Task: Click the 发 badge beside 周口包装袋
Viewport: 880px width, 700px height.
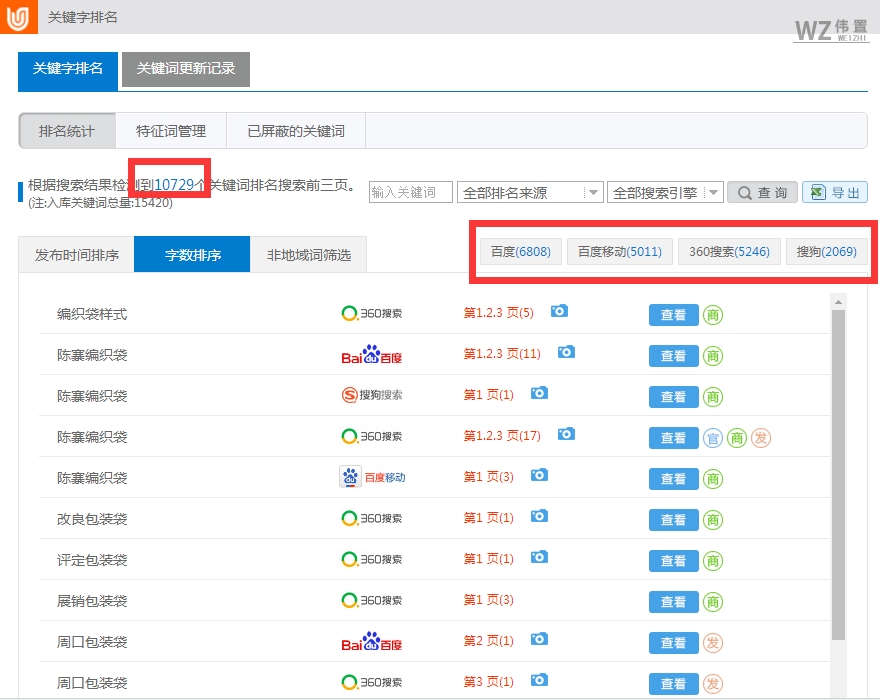Action: tap(711, 642)
